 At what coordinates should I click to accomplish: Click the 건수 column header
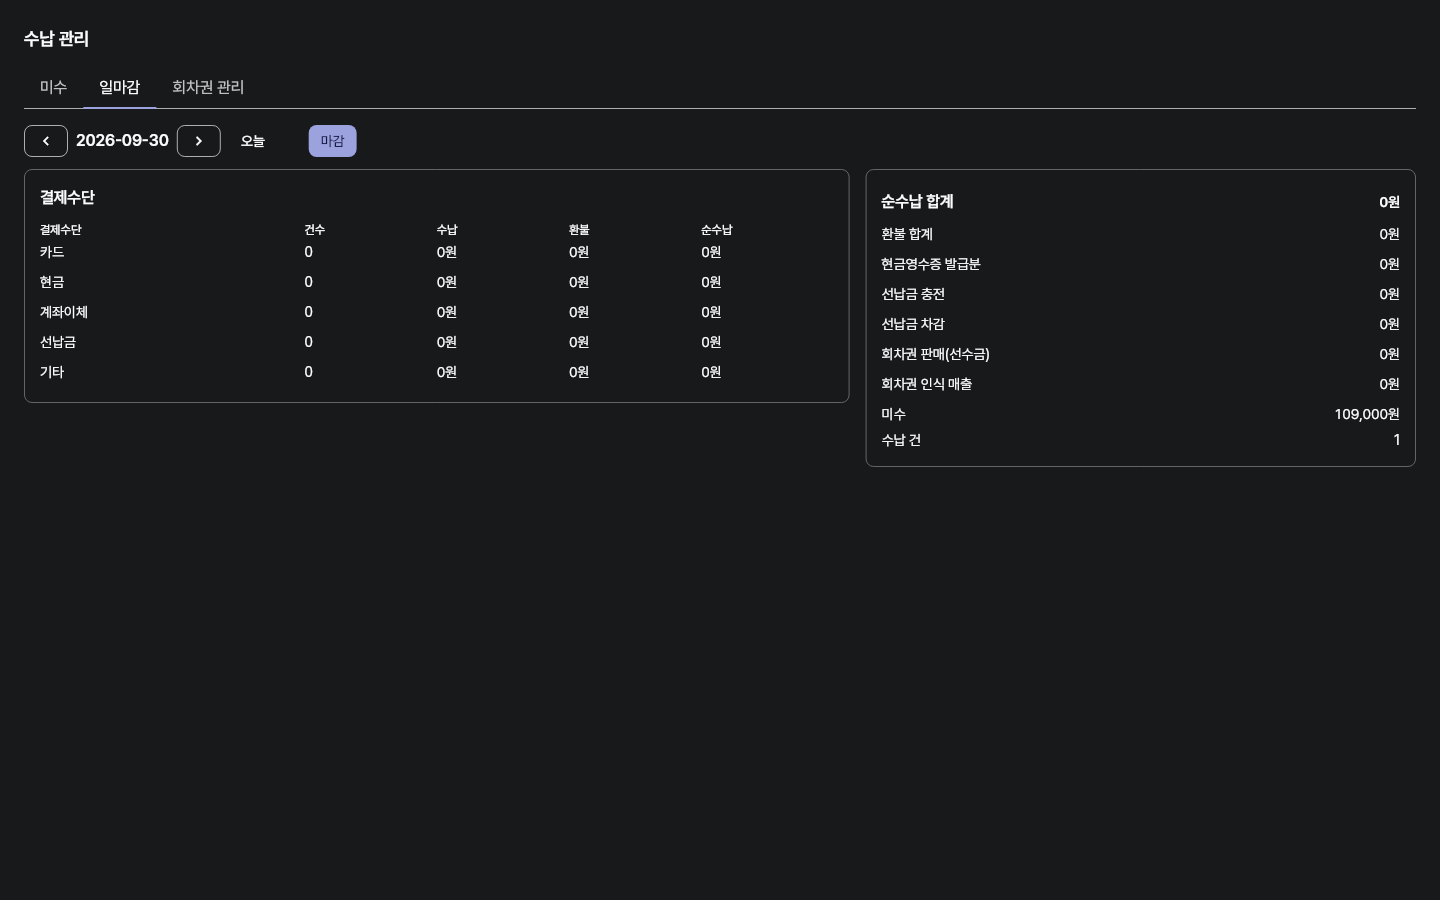click(315, 230)
